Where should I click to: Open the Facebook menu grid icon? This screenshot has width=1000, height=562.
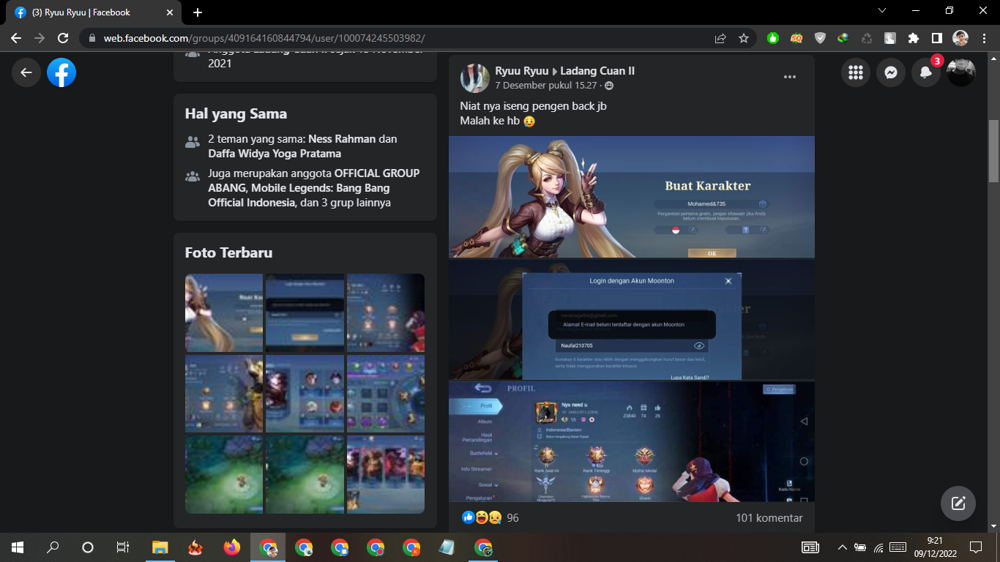[855, 73]
